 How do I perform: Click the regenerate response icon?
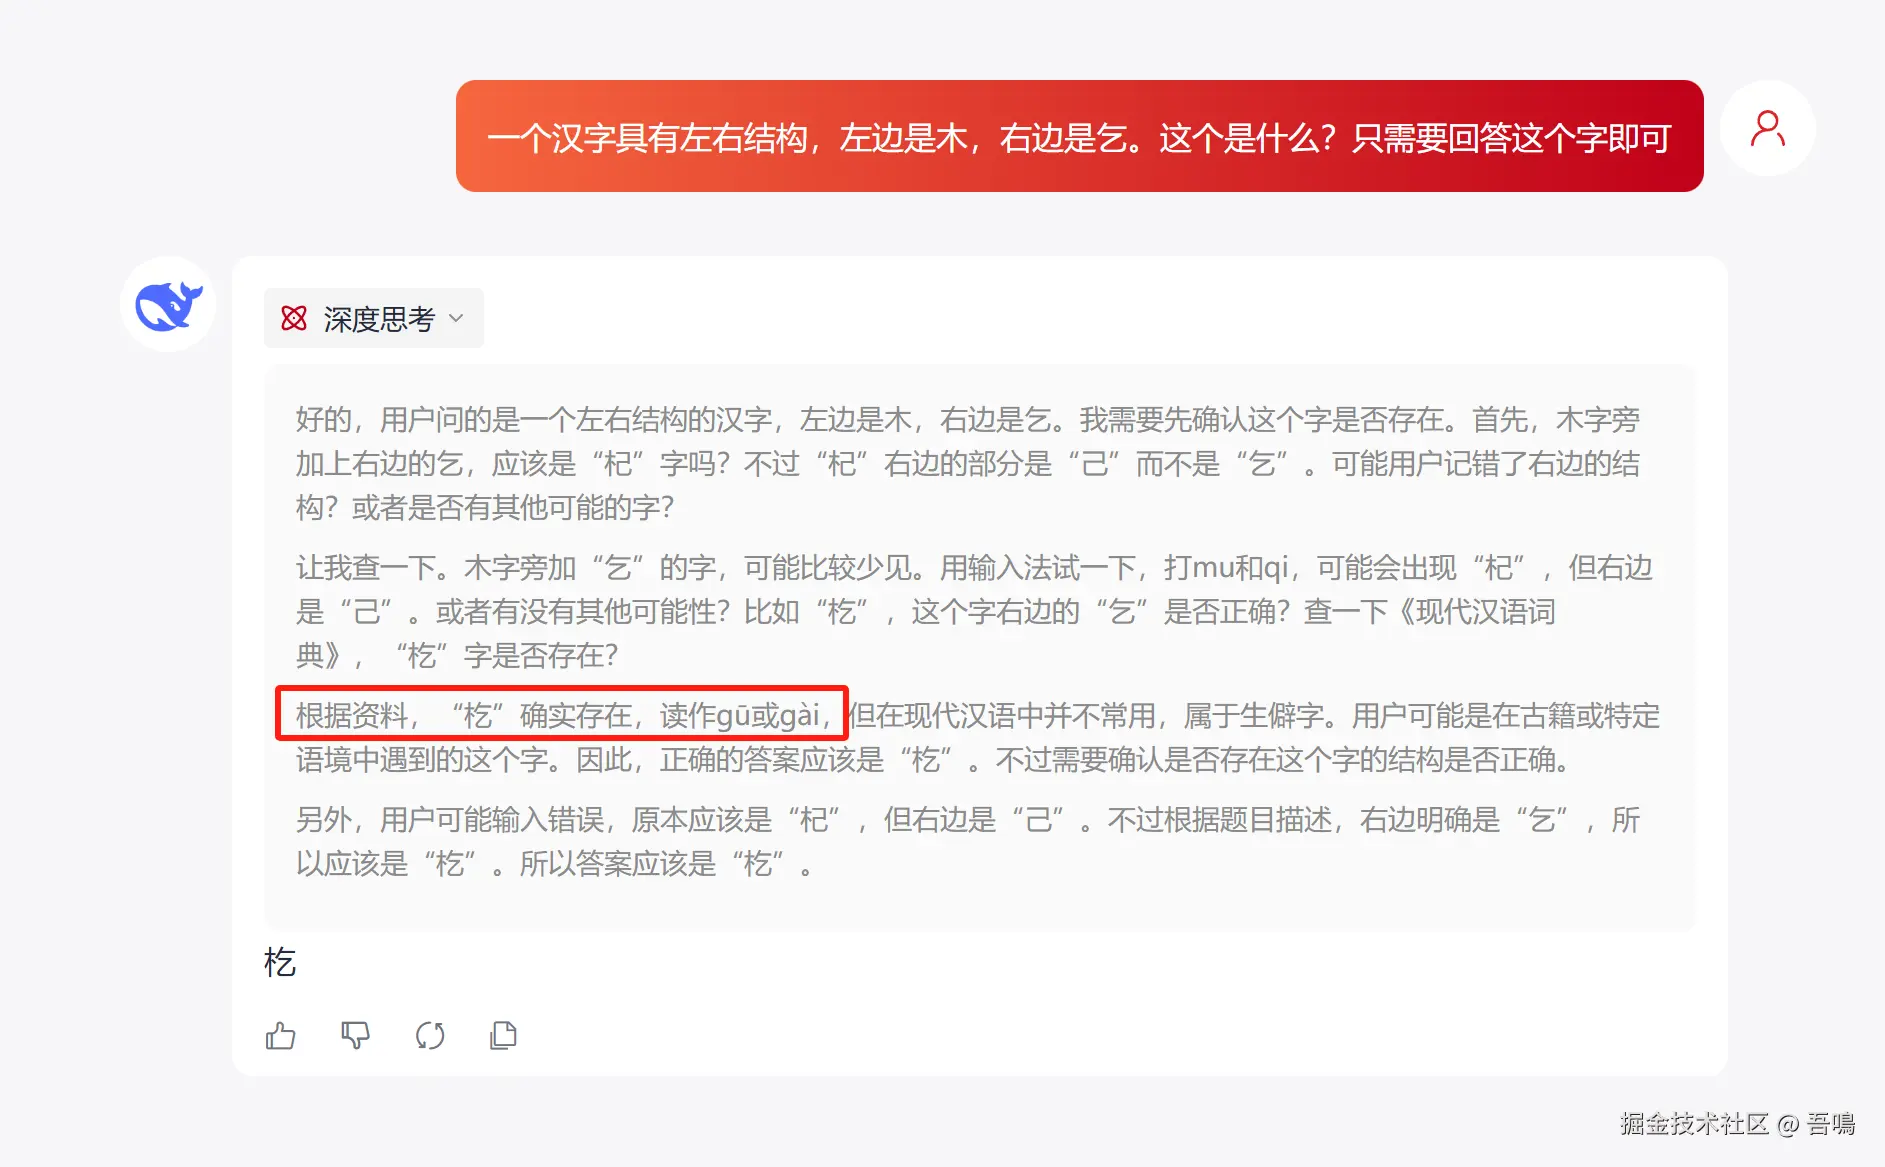pos(430,1035)
